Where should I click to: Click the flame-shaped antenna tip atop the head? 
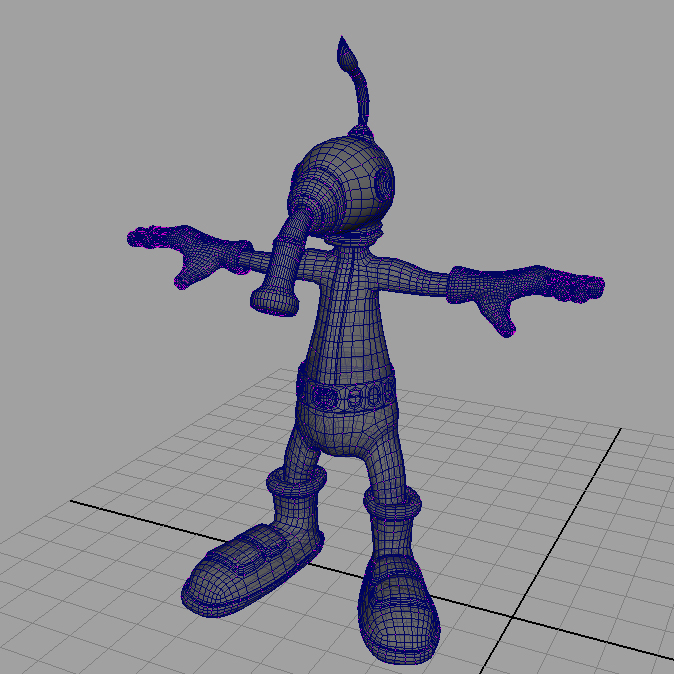[346, 55]
